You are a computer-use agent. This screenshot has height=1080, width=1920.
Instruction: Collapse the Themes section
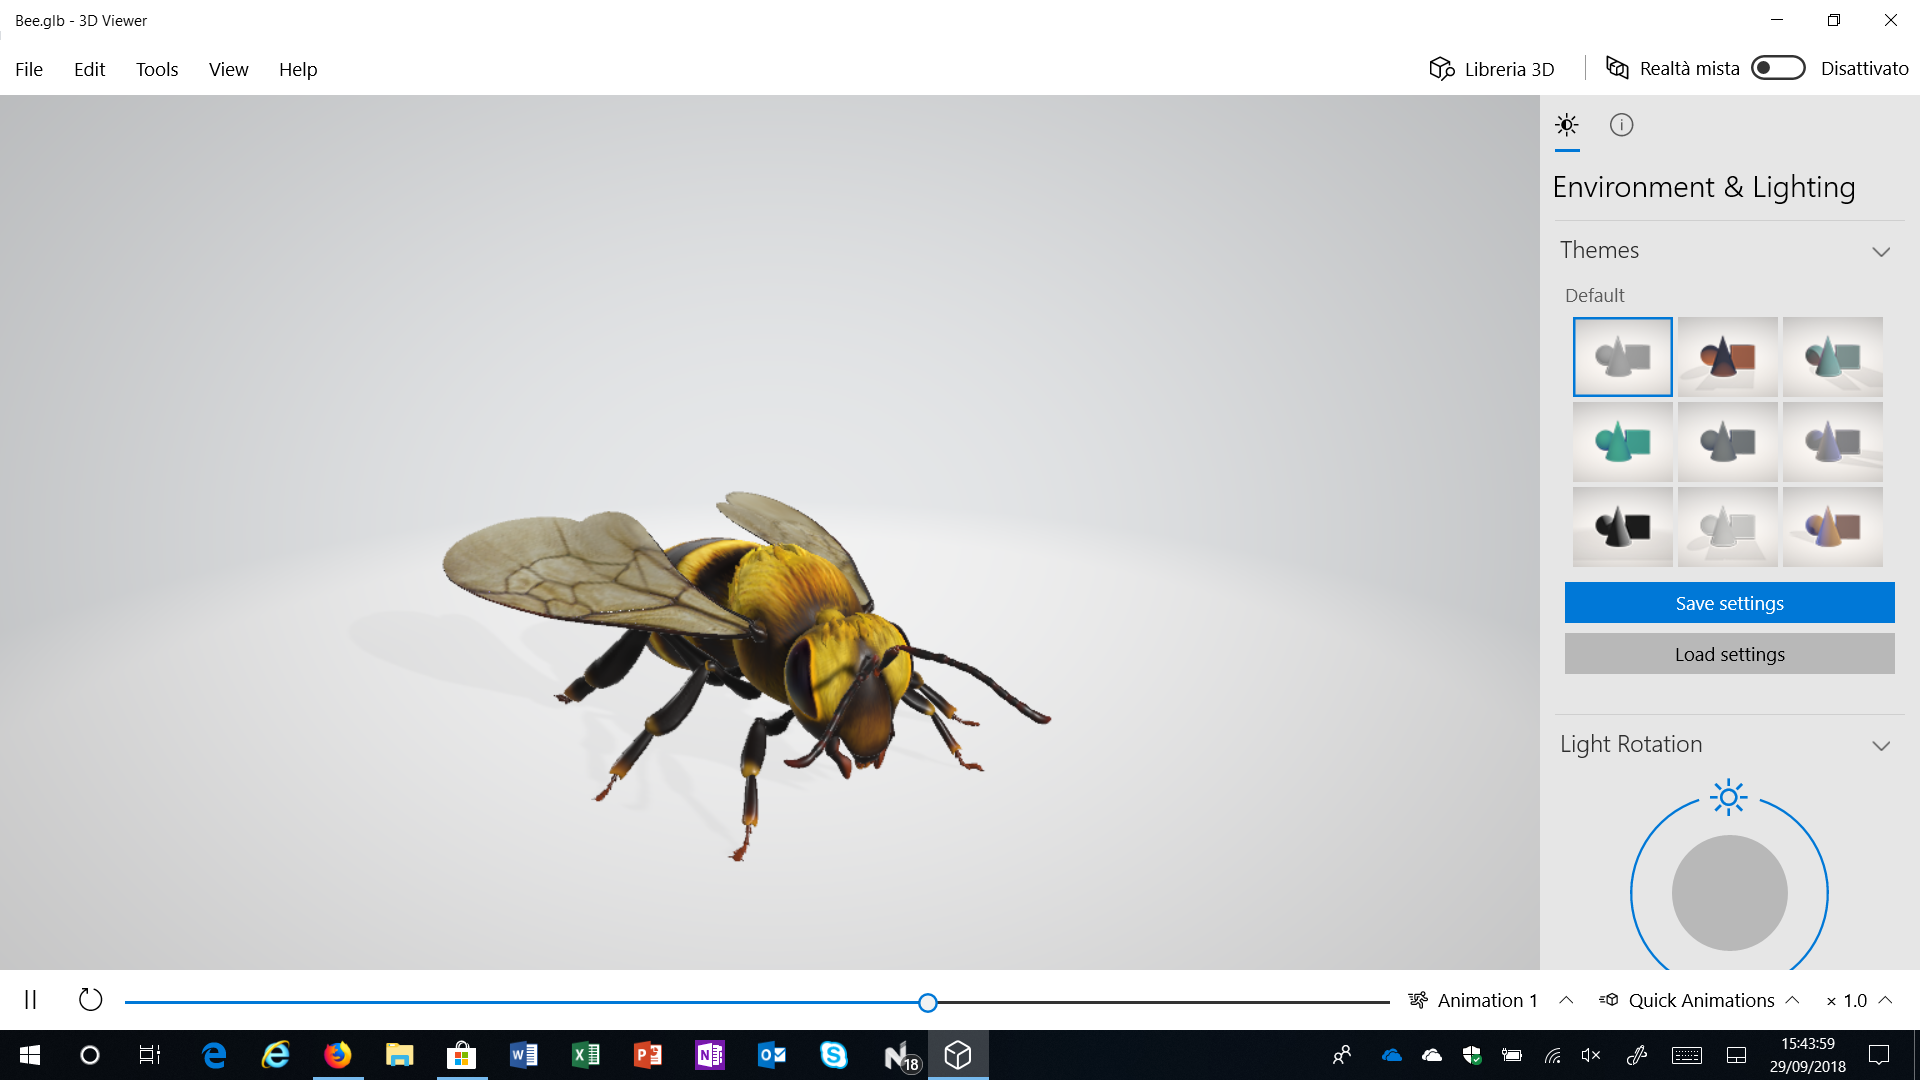click(x=1881, y=251)
